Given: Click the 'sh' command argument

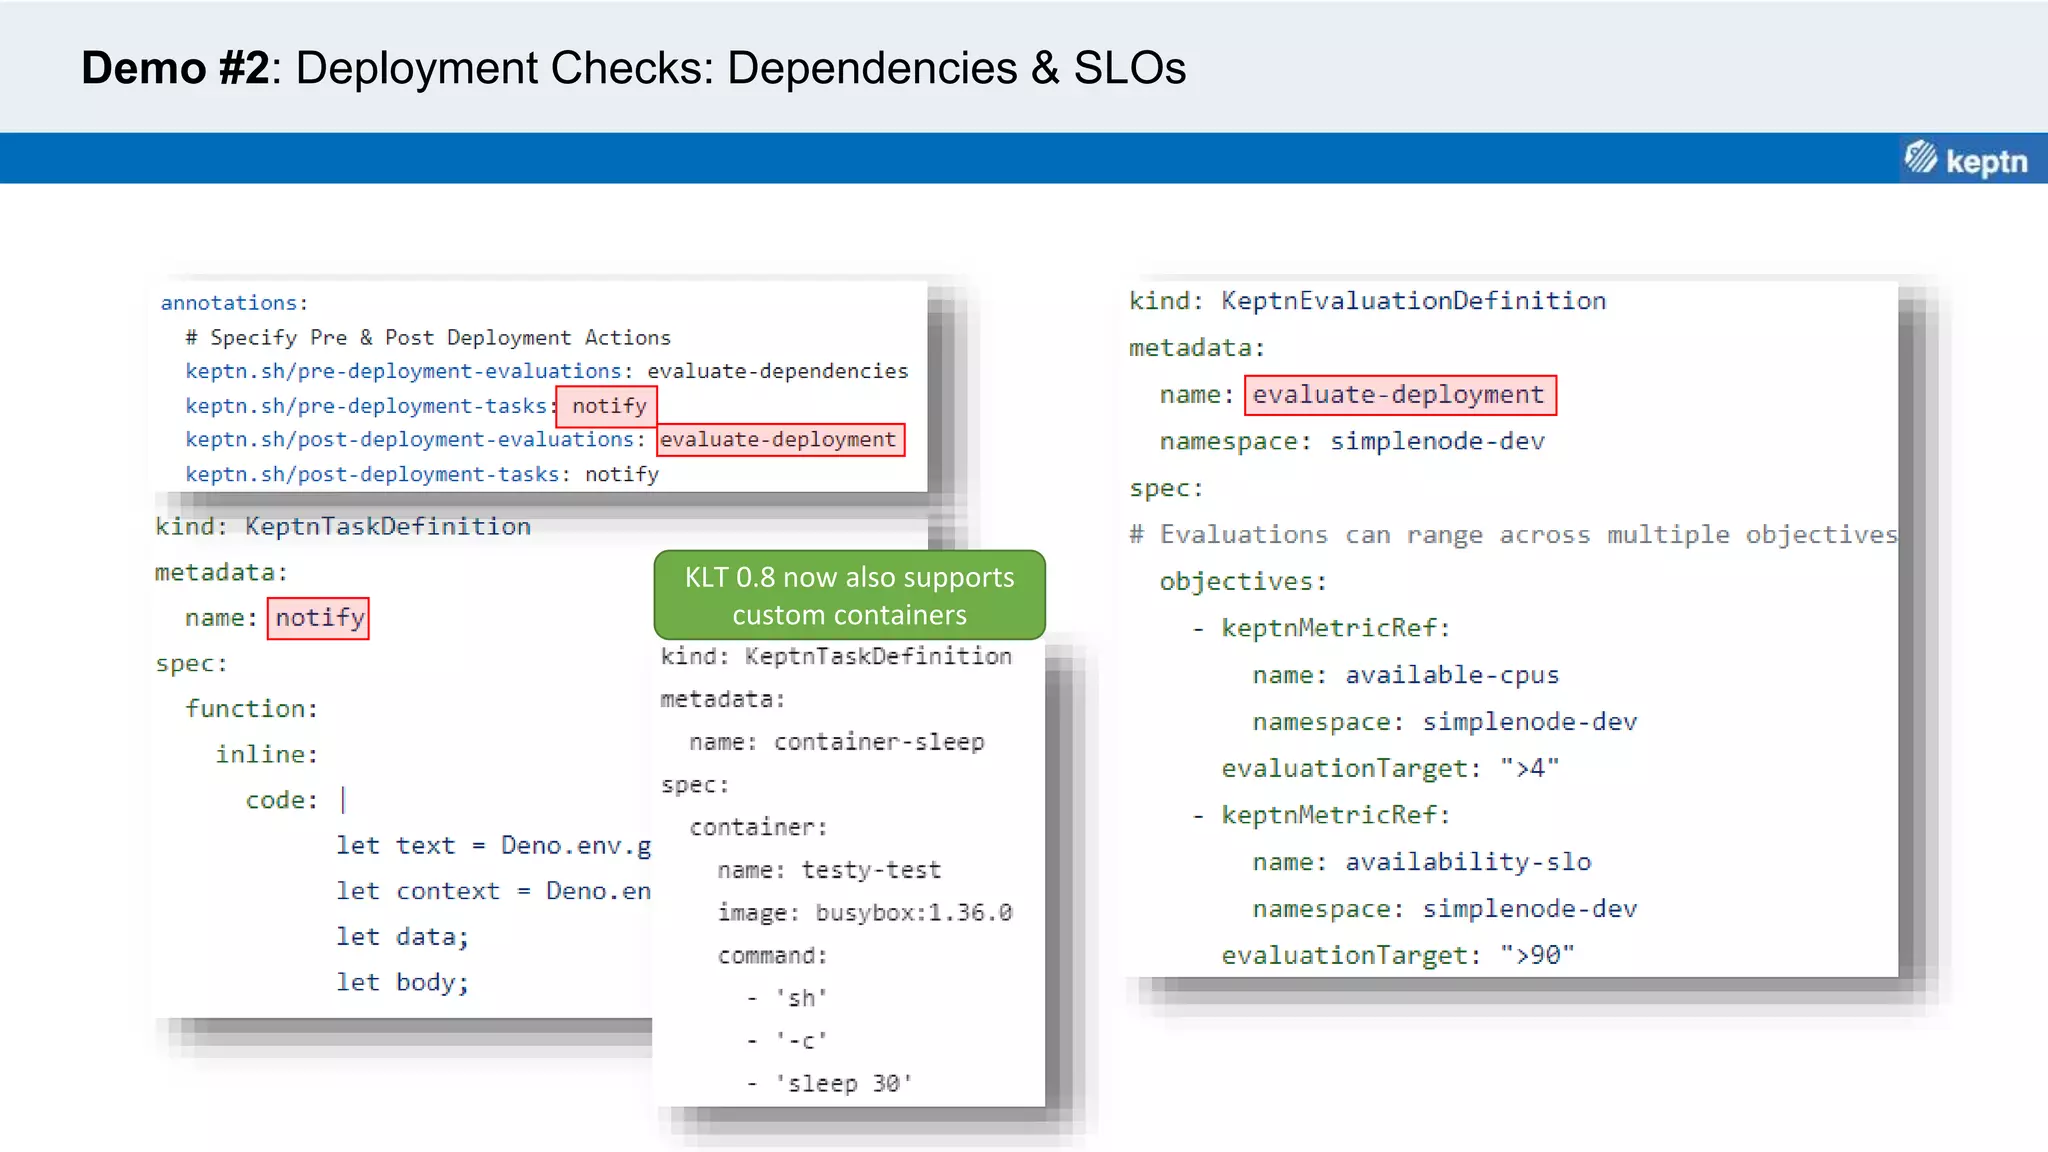Looking at the screenshot, I should pos(801,998).
